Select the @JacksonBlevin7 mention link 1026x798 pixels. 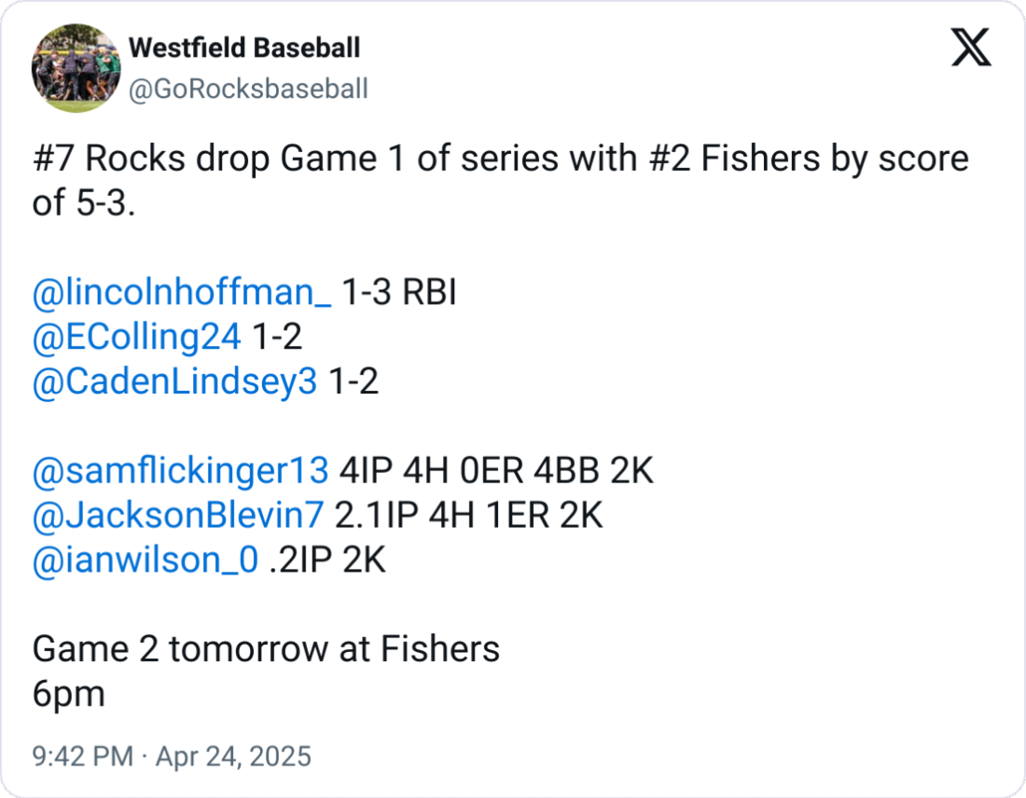tap(178, 515)
